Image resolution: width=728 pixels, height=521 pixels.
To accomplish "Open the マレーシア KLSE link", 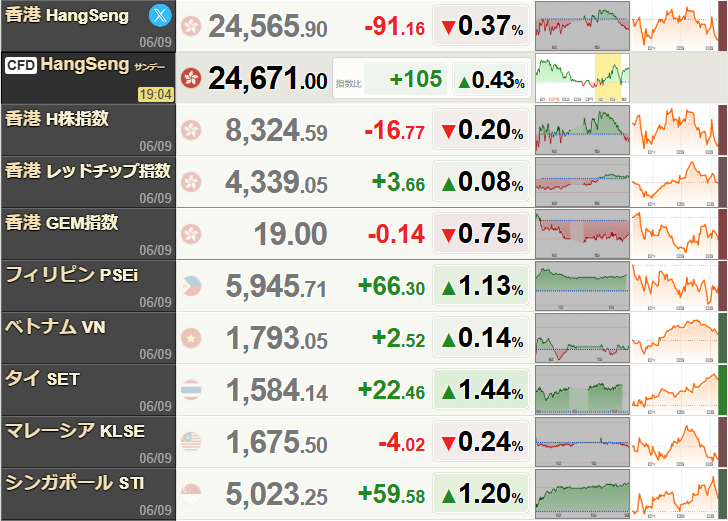I will (75, 431).
